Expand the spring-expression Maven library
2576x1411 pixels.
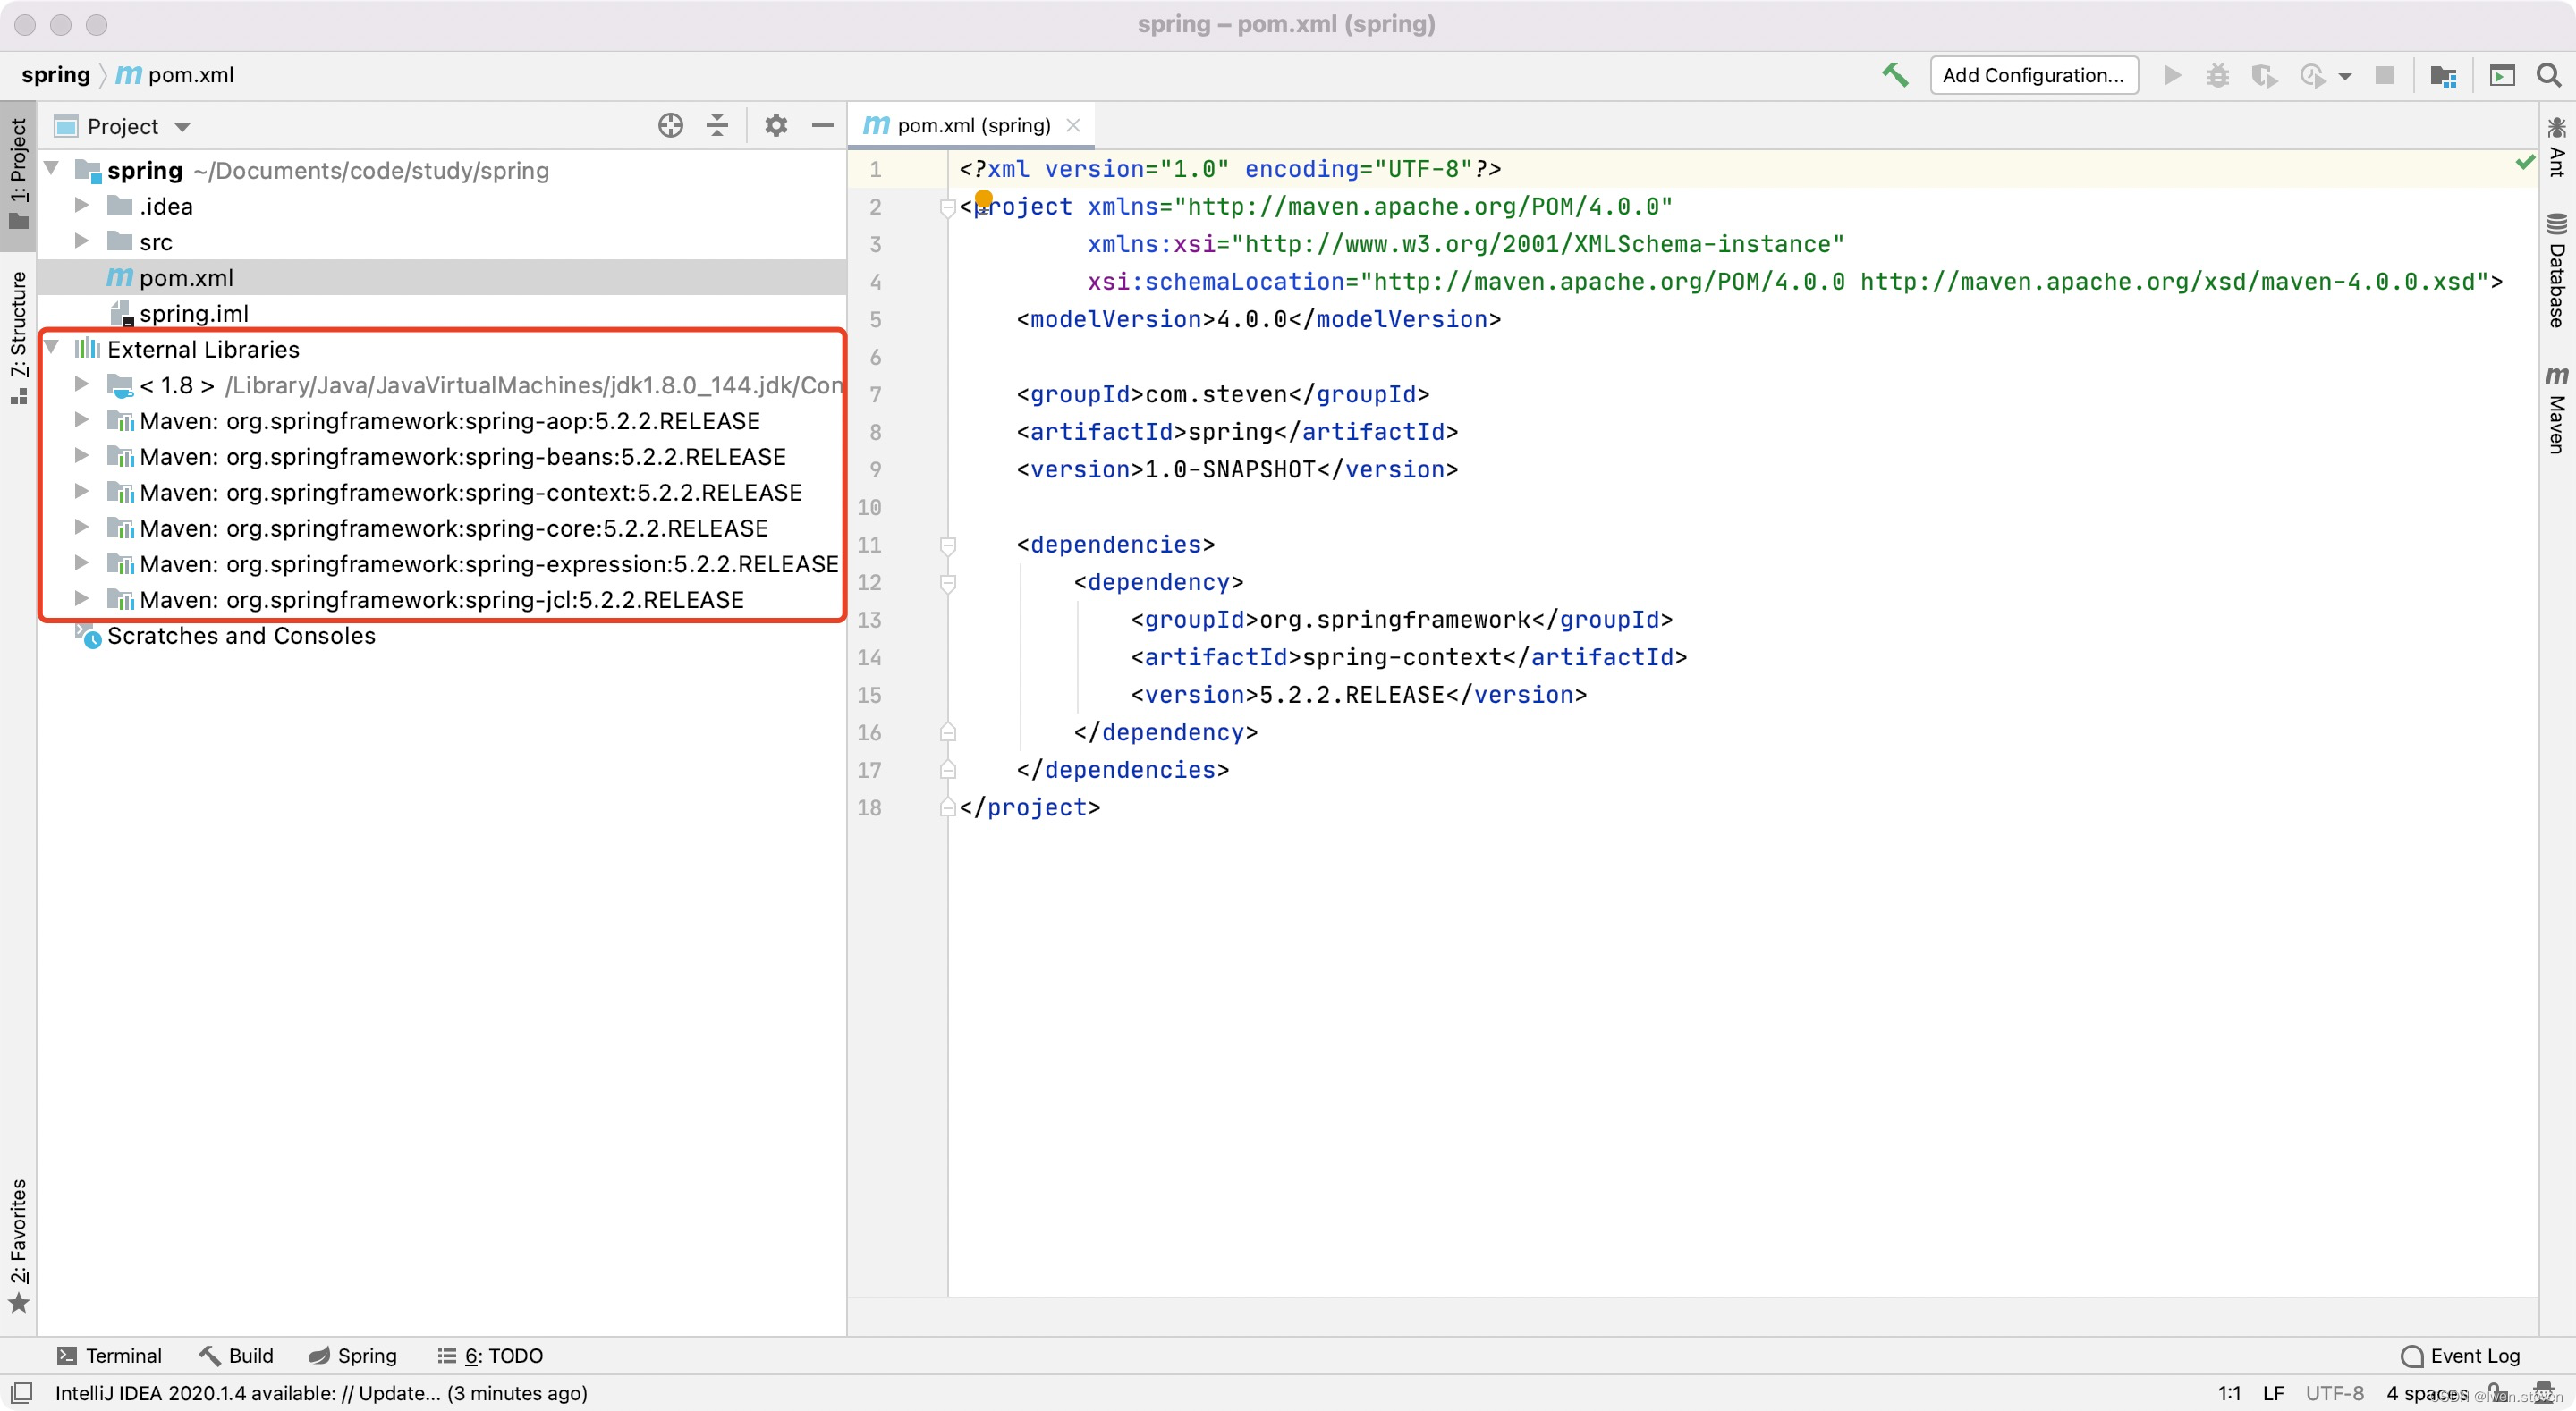(82, 564)
